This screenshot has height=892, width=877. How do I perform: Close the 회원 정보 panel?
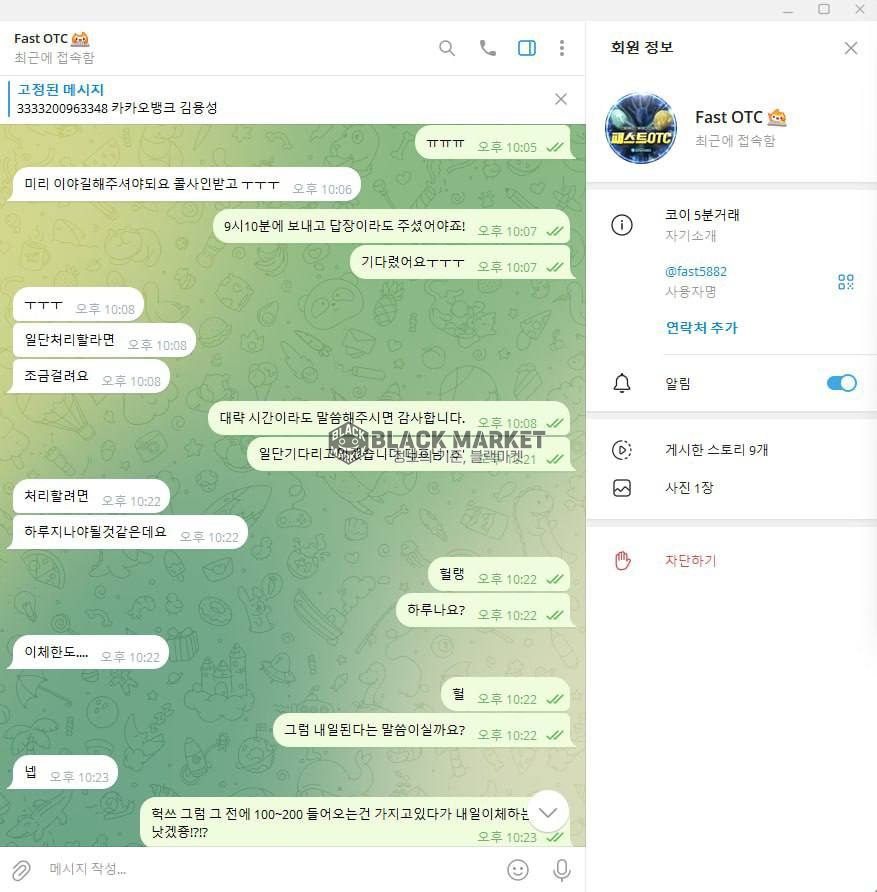[851, 48]
